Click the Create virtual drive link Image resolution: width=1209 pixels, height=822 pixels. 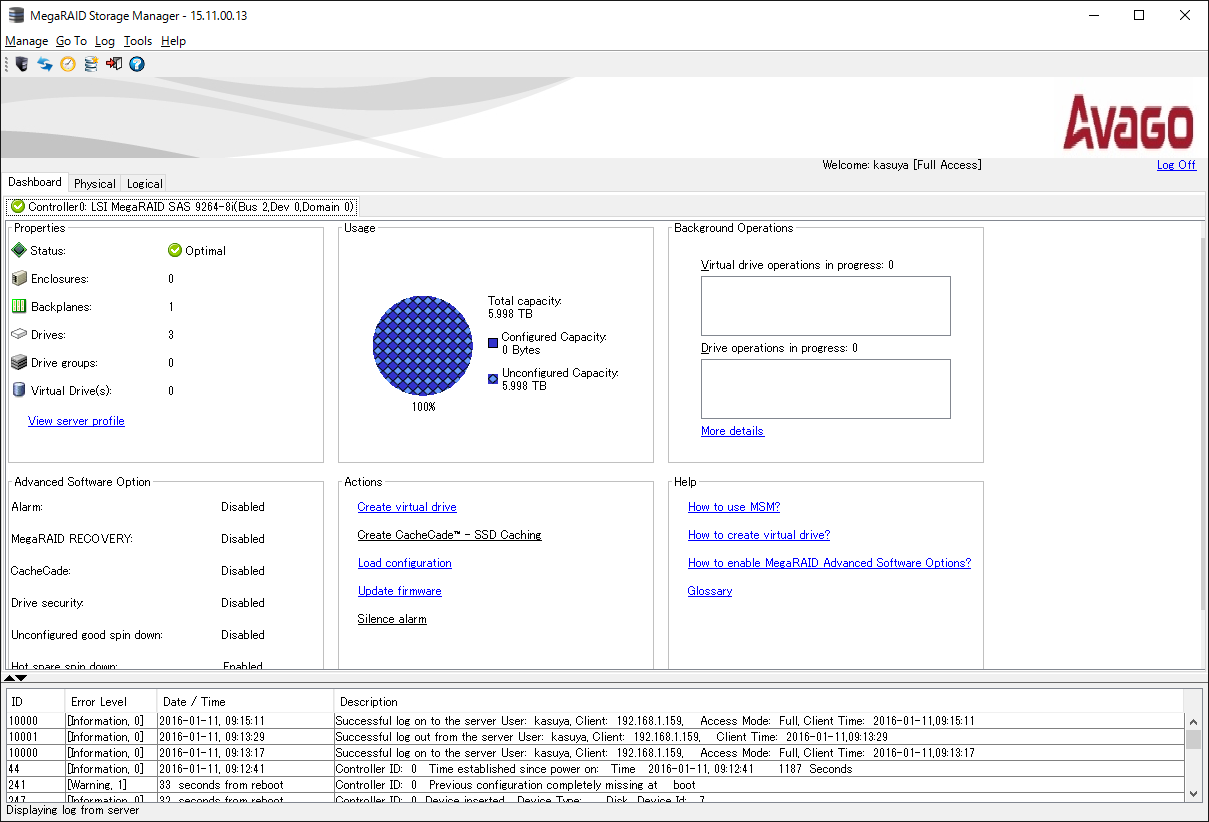point(407,507)
